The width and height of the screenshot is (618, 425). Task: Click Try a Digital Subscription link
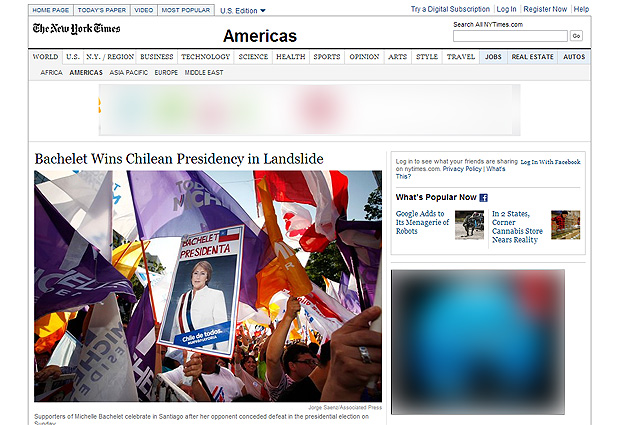(450, 9)
